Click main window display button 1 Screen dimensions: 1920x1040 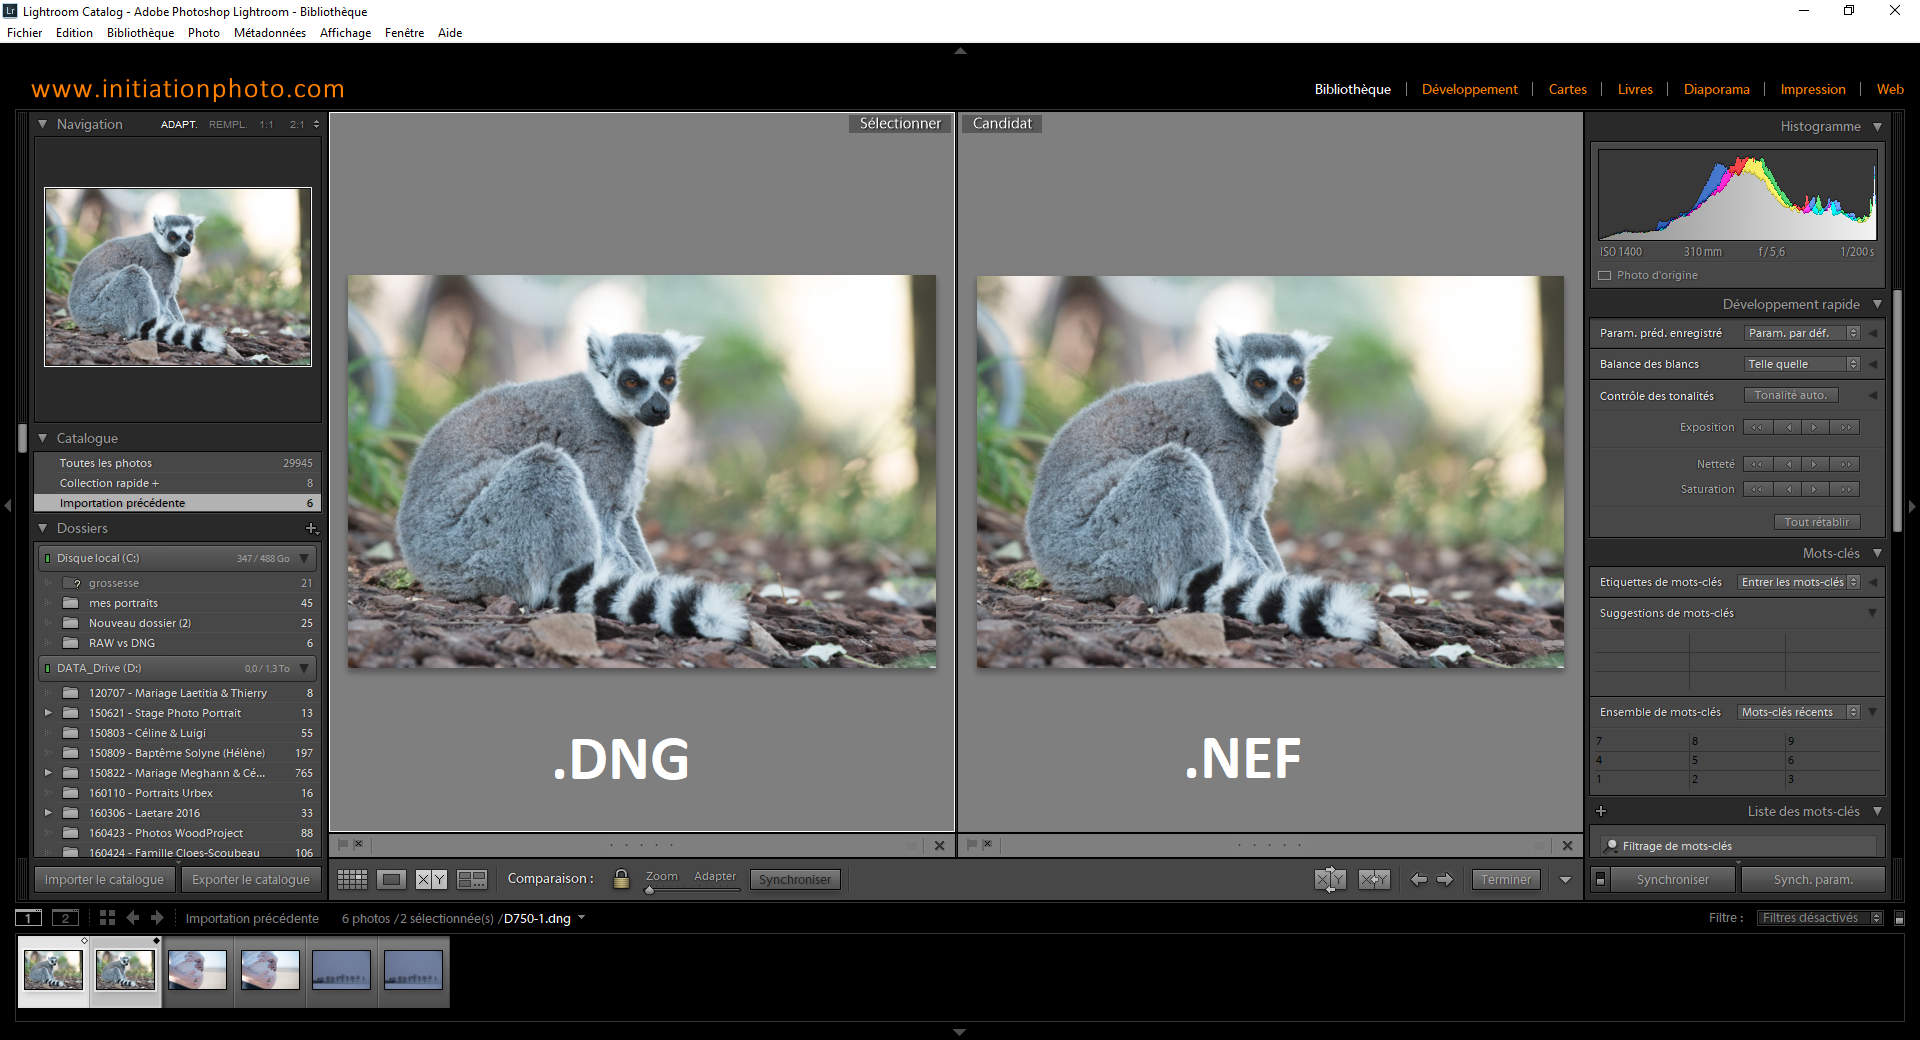28,918
